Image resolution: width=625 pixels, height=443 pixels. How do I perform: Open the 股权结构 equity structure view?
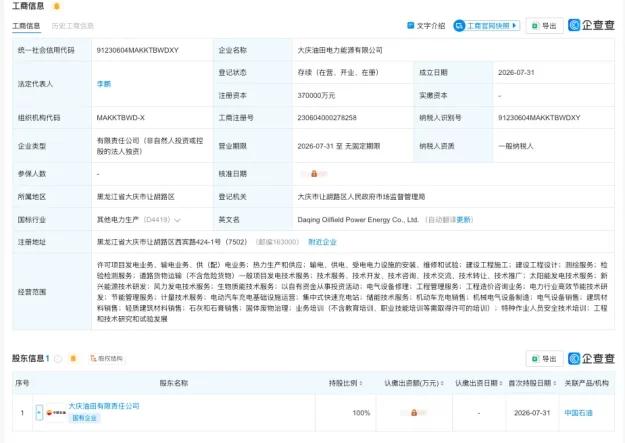pos(106,358)
